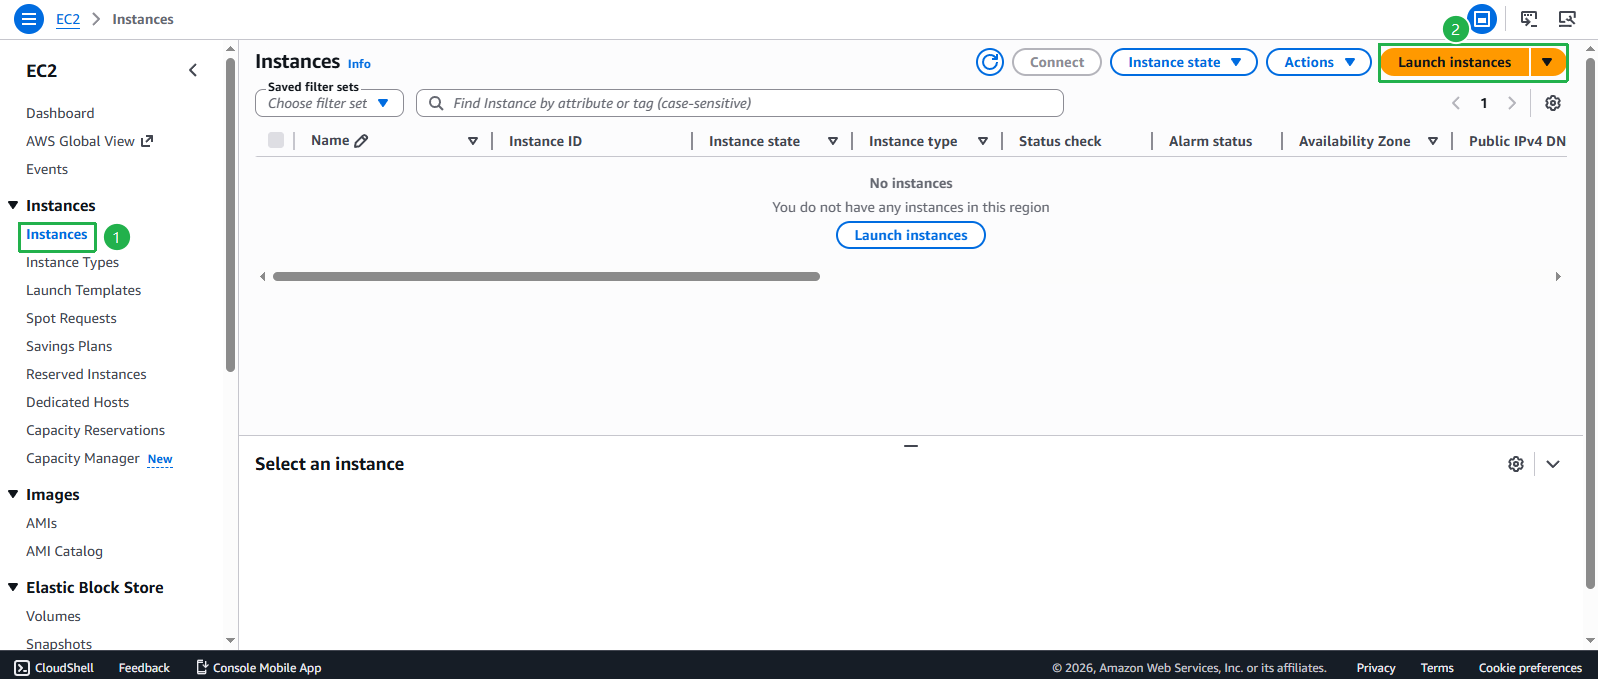
Task: Open the Instance state dropdown
Action: pos(1184,62)
